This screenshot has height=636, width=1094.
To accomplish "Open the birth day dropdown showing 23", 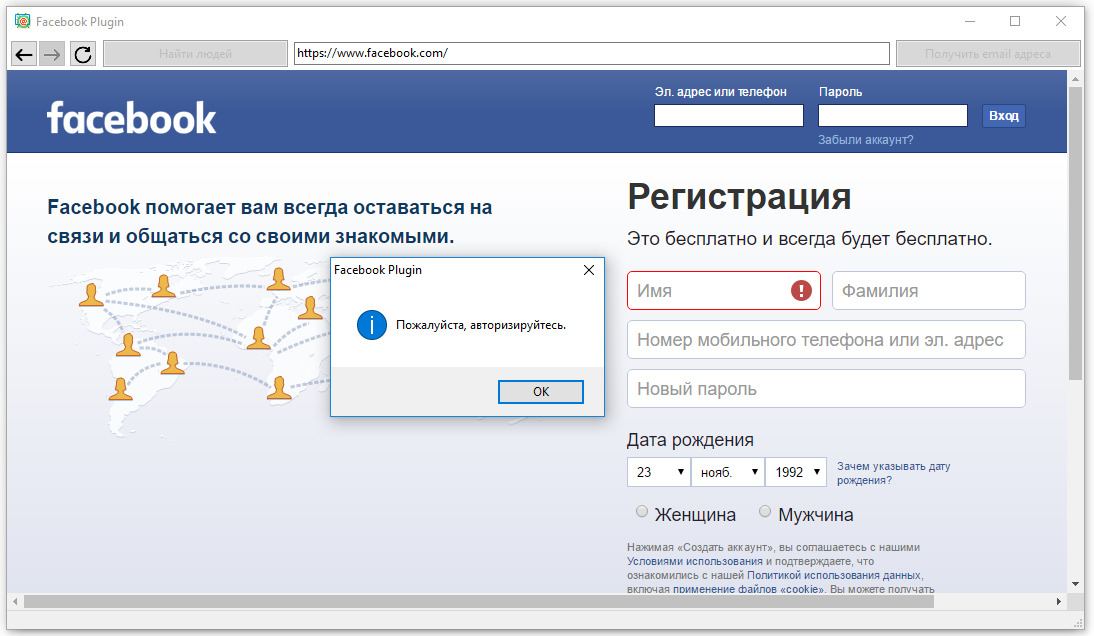I will 659,472.
